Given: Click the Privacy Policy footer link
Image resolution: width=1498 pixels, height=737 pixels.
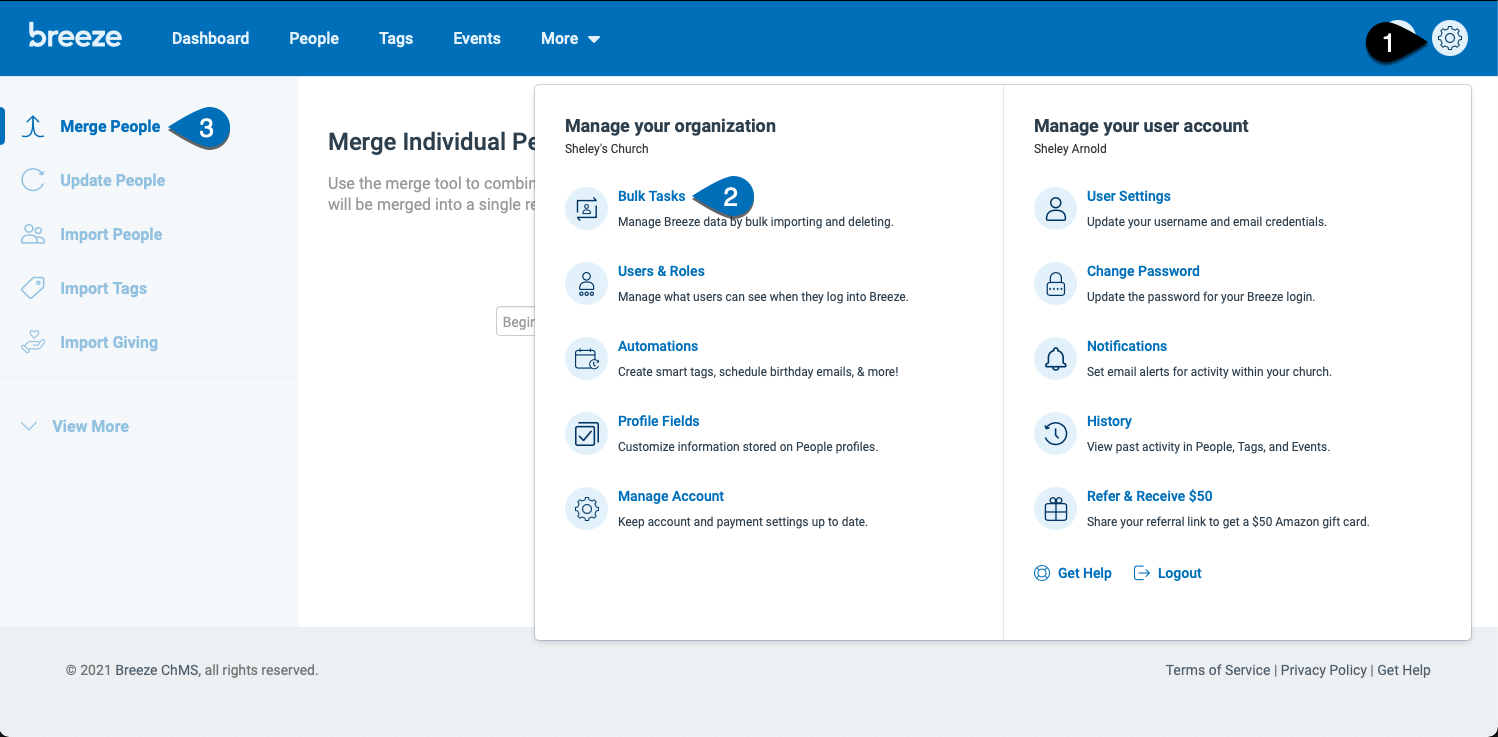Looking at the screenshot, I should 1324,670.
